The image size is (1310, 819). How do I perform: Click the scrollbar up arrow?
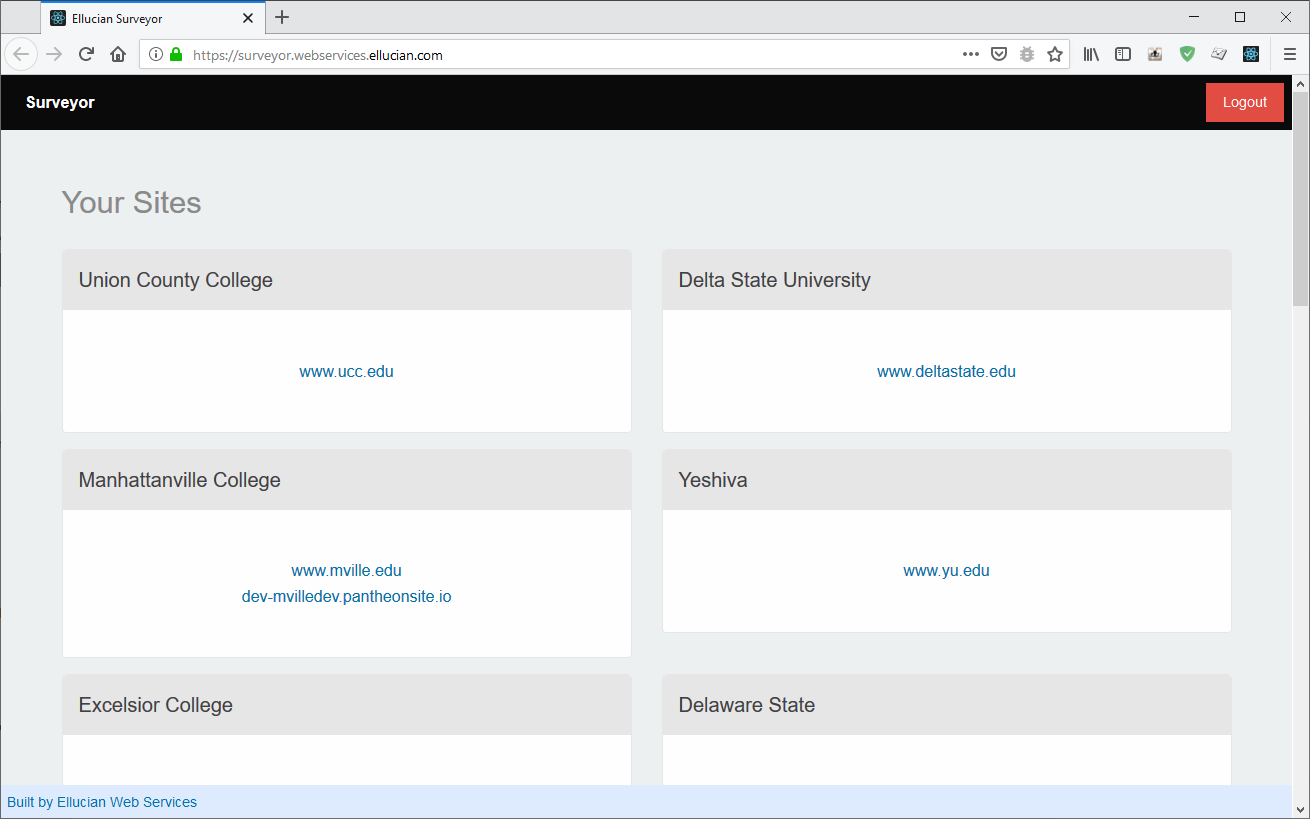click(1300, 84)
